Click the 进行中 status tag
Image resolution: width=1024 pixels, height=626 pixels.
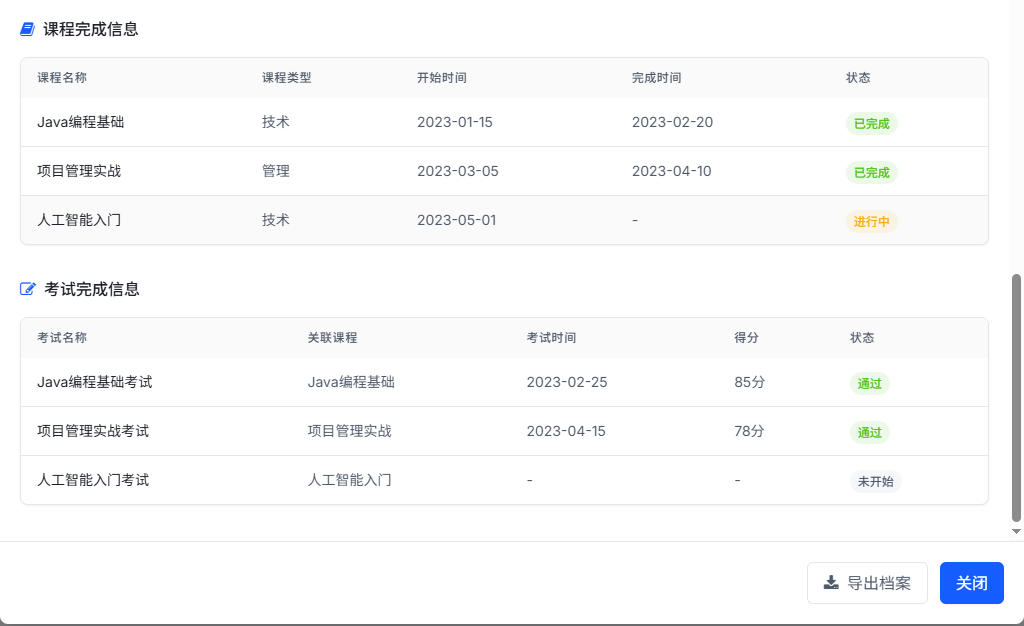coord(871,221)
